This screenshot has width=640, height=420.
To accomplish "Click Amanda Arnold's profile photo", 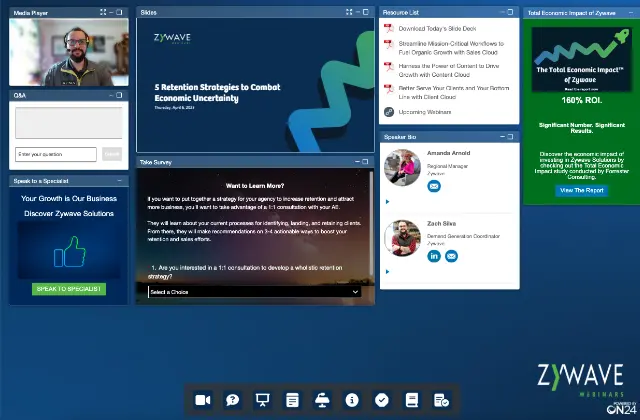I will click(x=402, y=167).
